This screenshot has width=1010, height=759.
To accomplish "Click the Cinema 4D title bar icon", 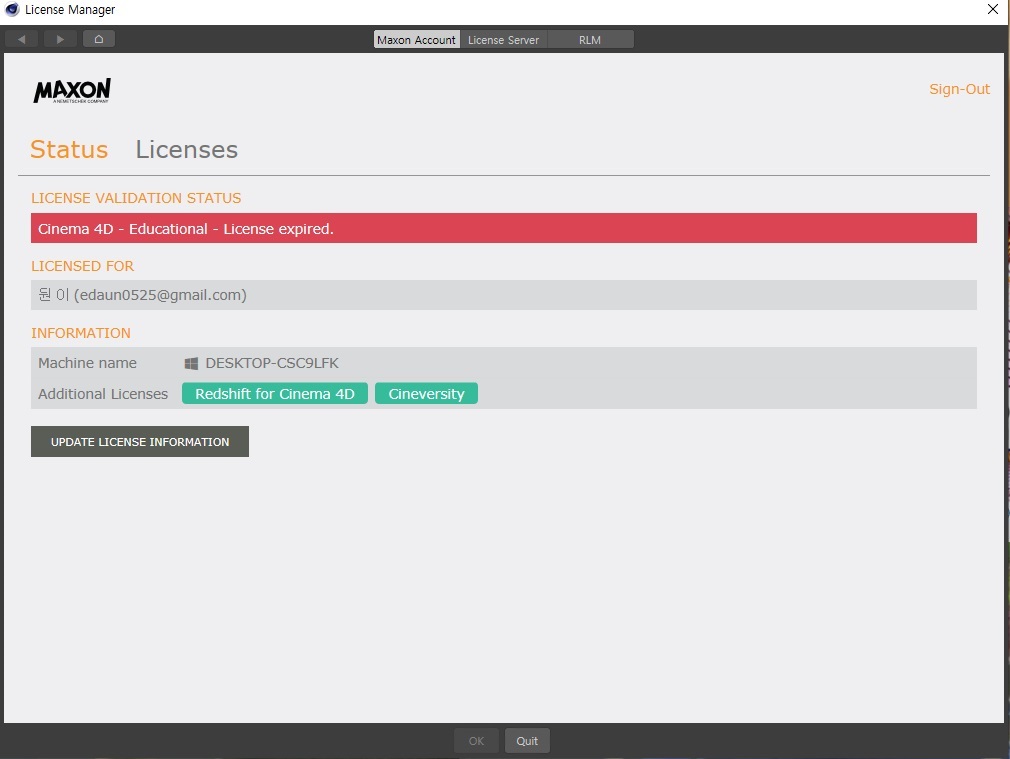I will tap(12, 10).
